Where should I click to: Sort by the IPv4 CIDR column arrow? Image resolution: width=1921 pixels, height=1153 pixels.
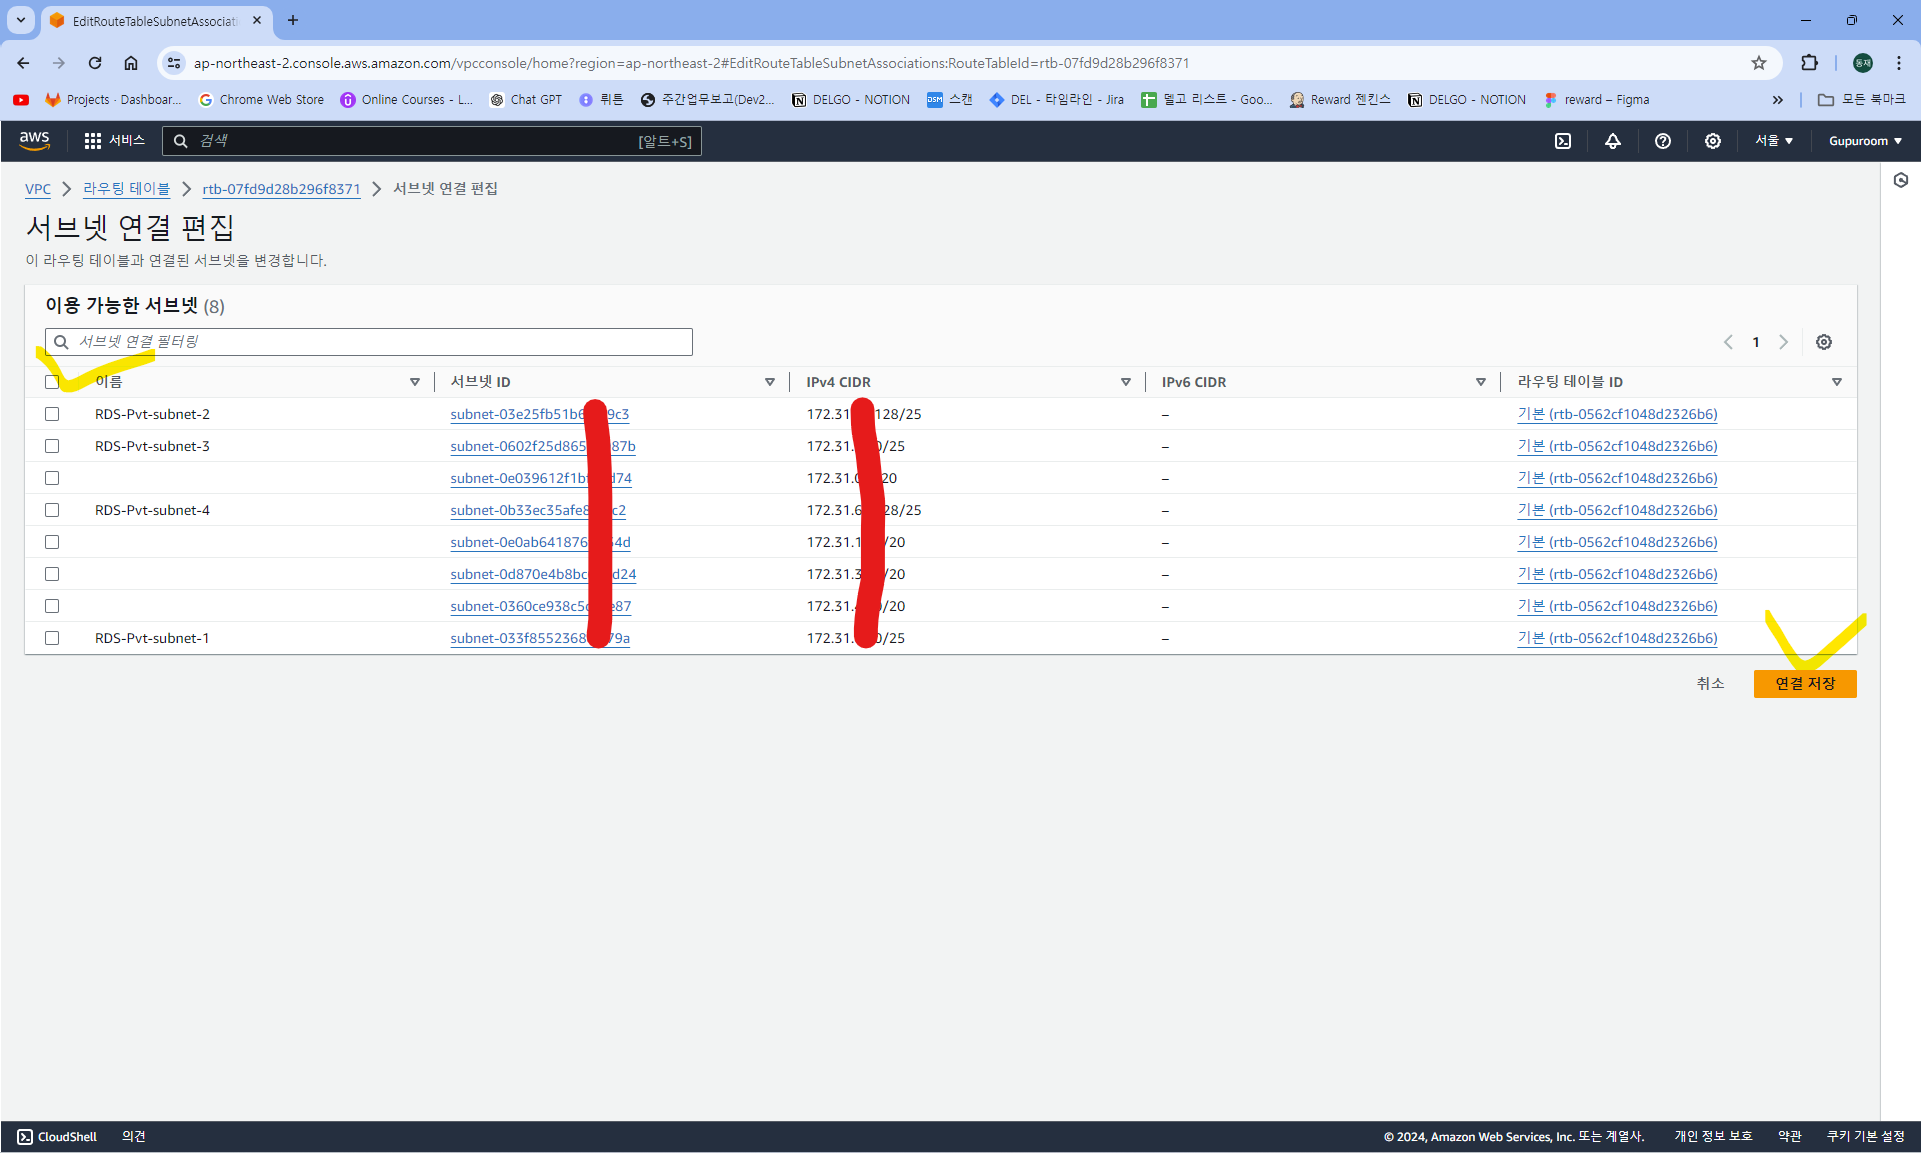pos(1126,382)
